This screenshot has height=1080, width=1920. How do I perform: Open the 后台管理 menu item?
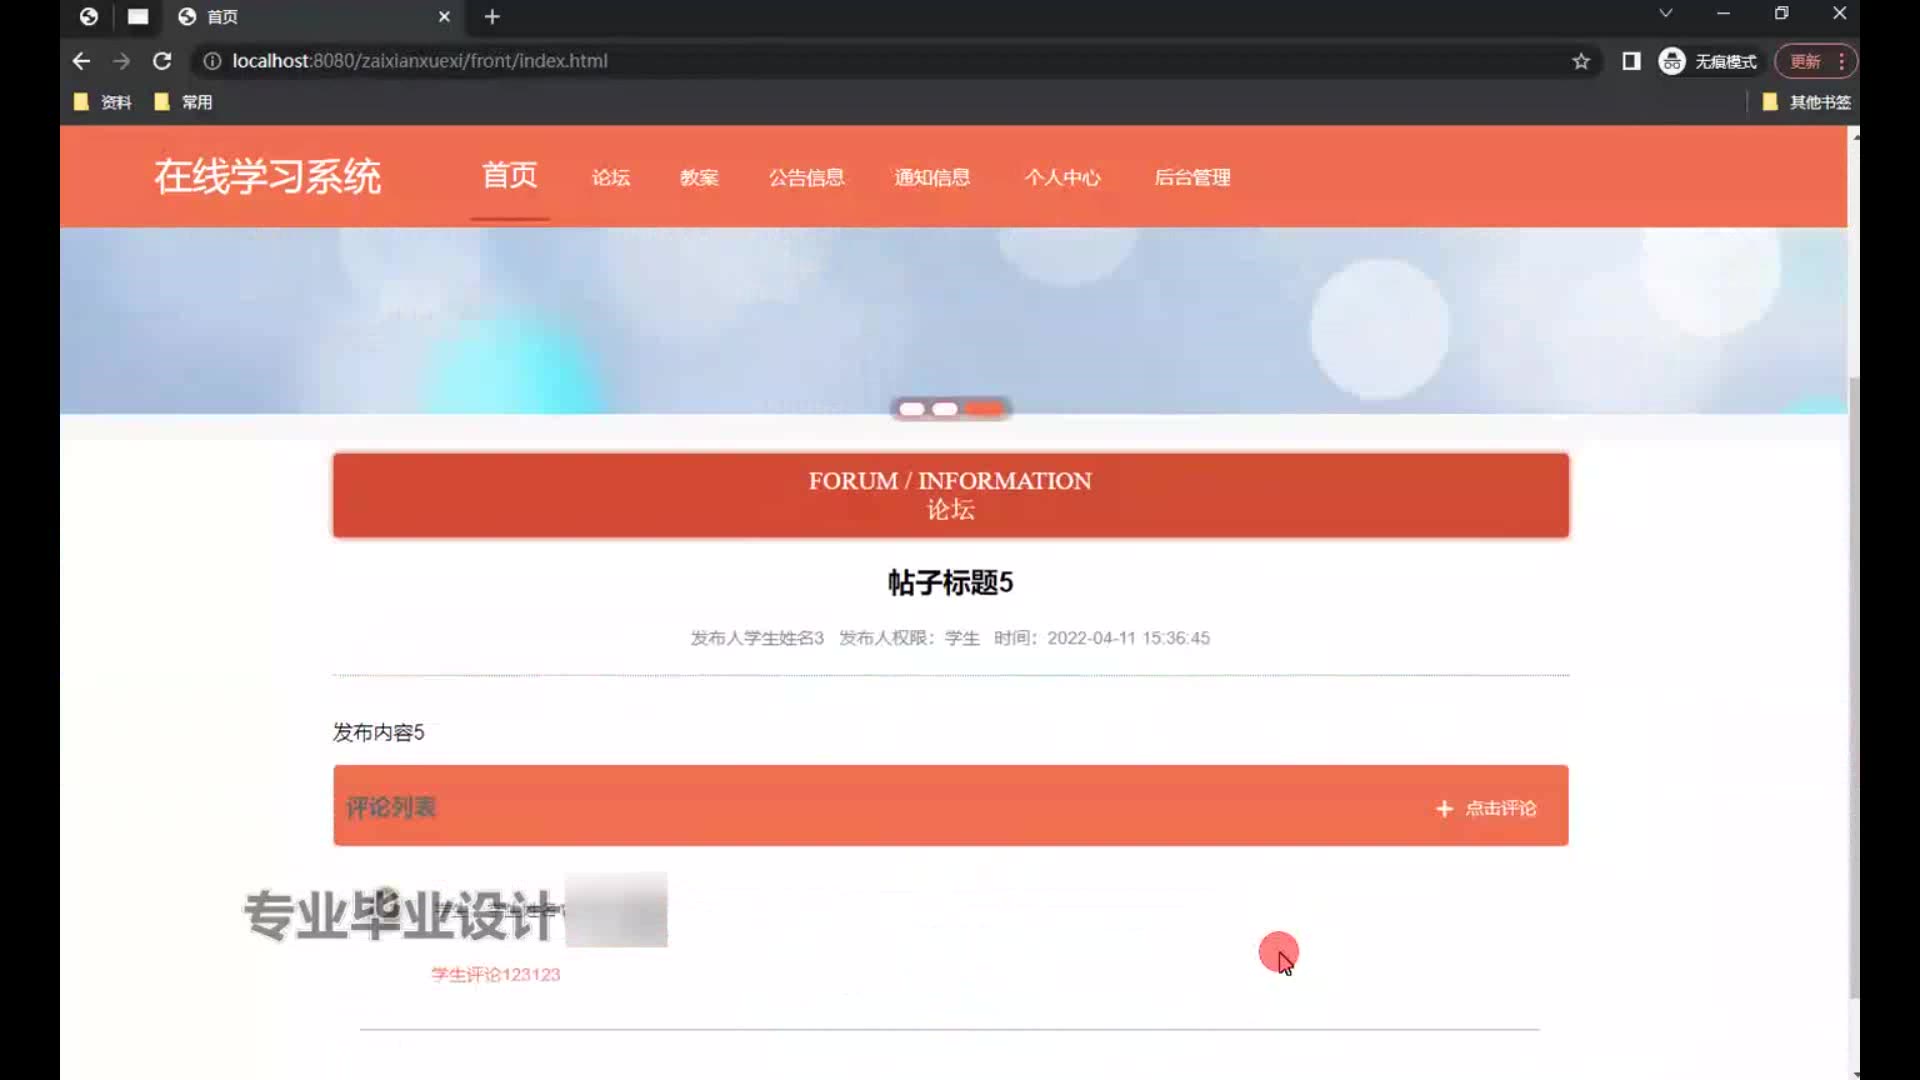[1192, 178]
